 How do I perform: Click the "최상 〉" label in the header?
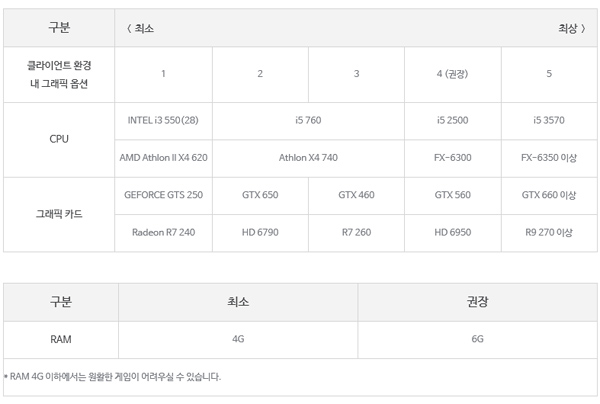point(571,28)
